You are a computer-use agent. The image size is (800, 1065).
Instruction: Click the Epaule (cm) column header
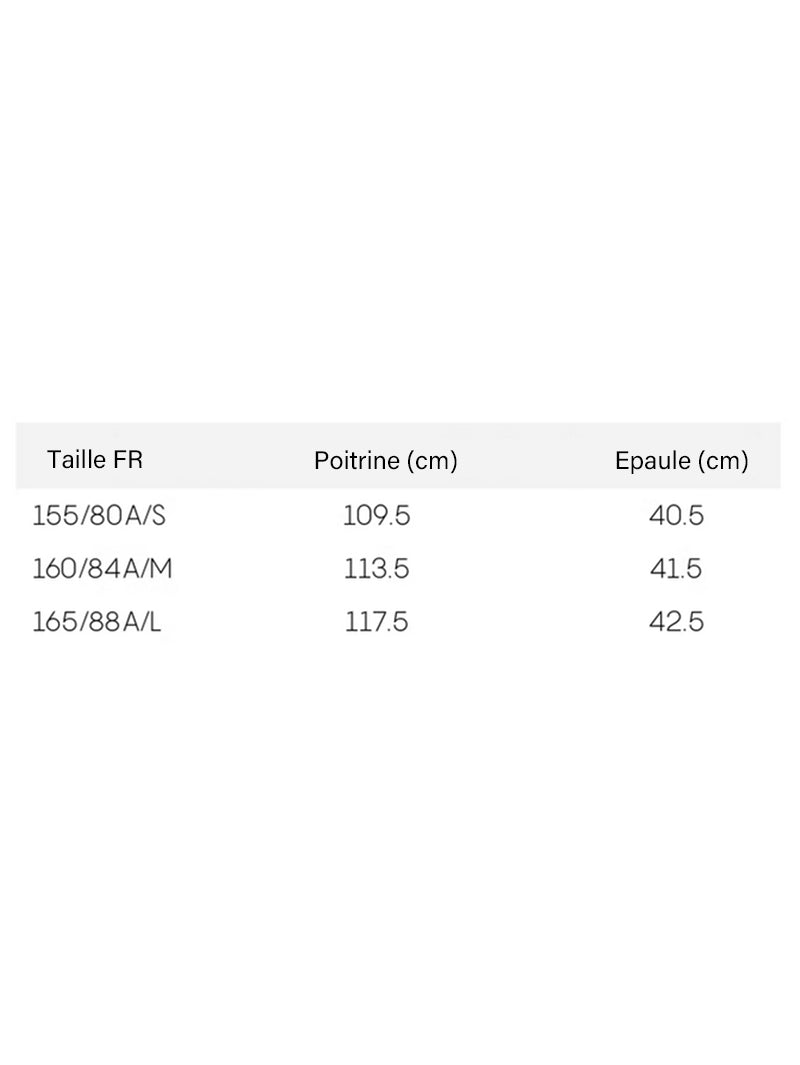point(682,461)
